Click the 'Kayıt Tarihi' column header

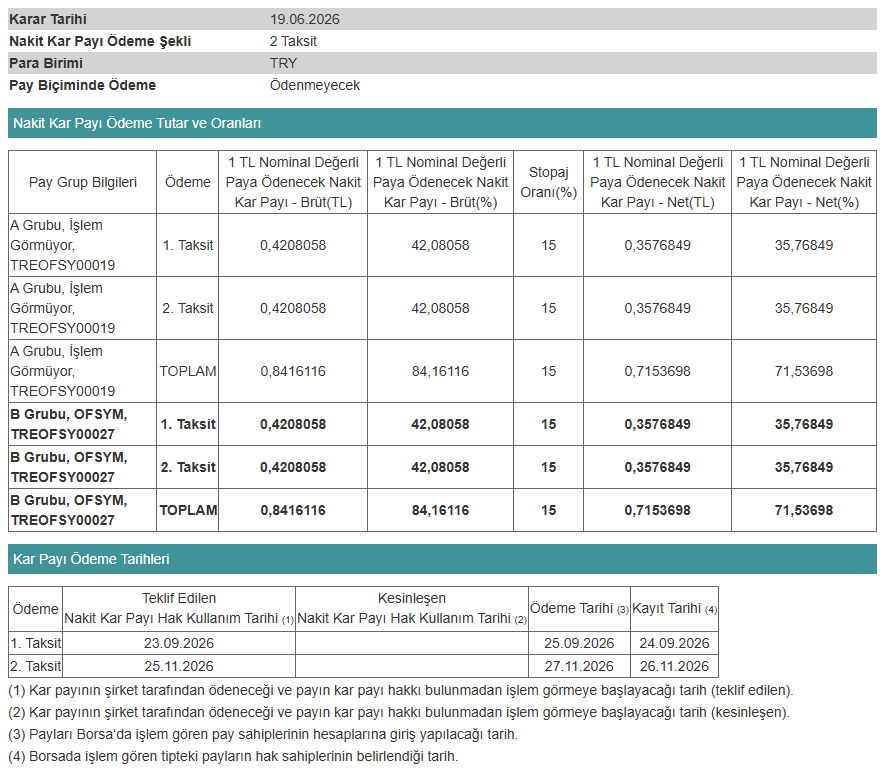click(x=674, y=609)
